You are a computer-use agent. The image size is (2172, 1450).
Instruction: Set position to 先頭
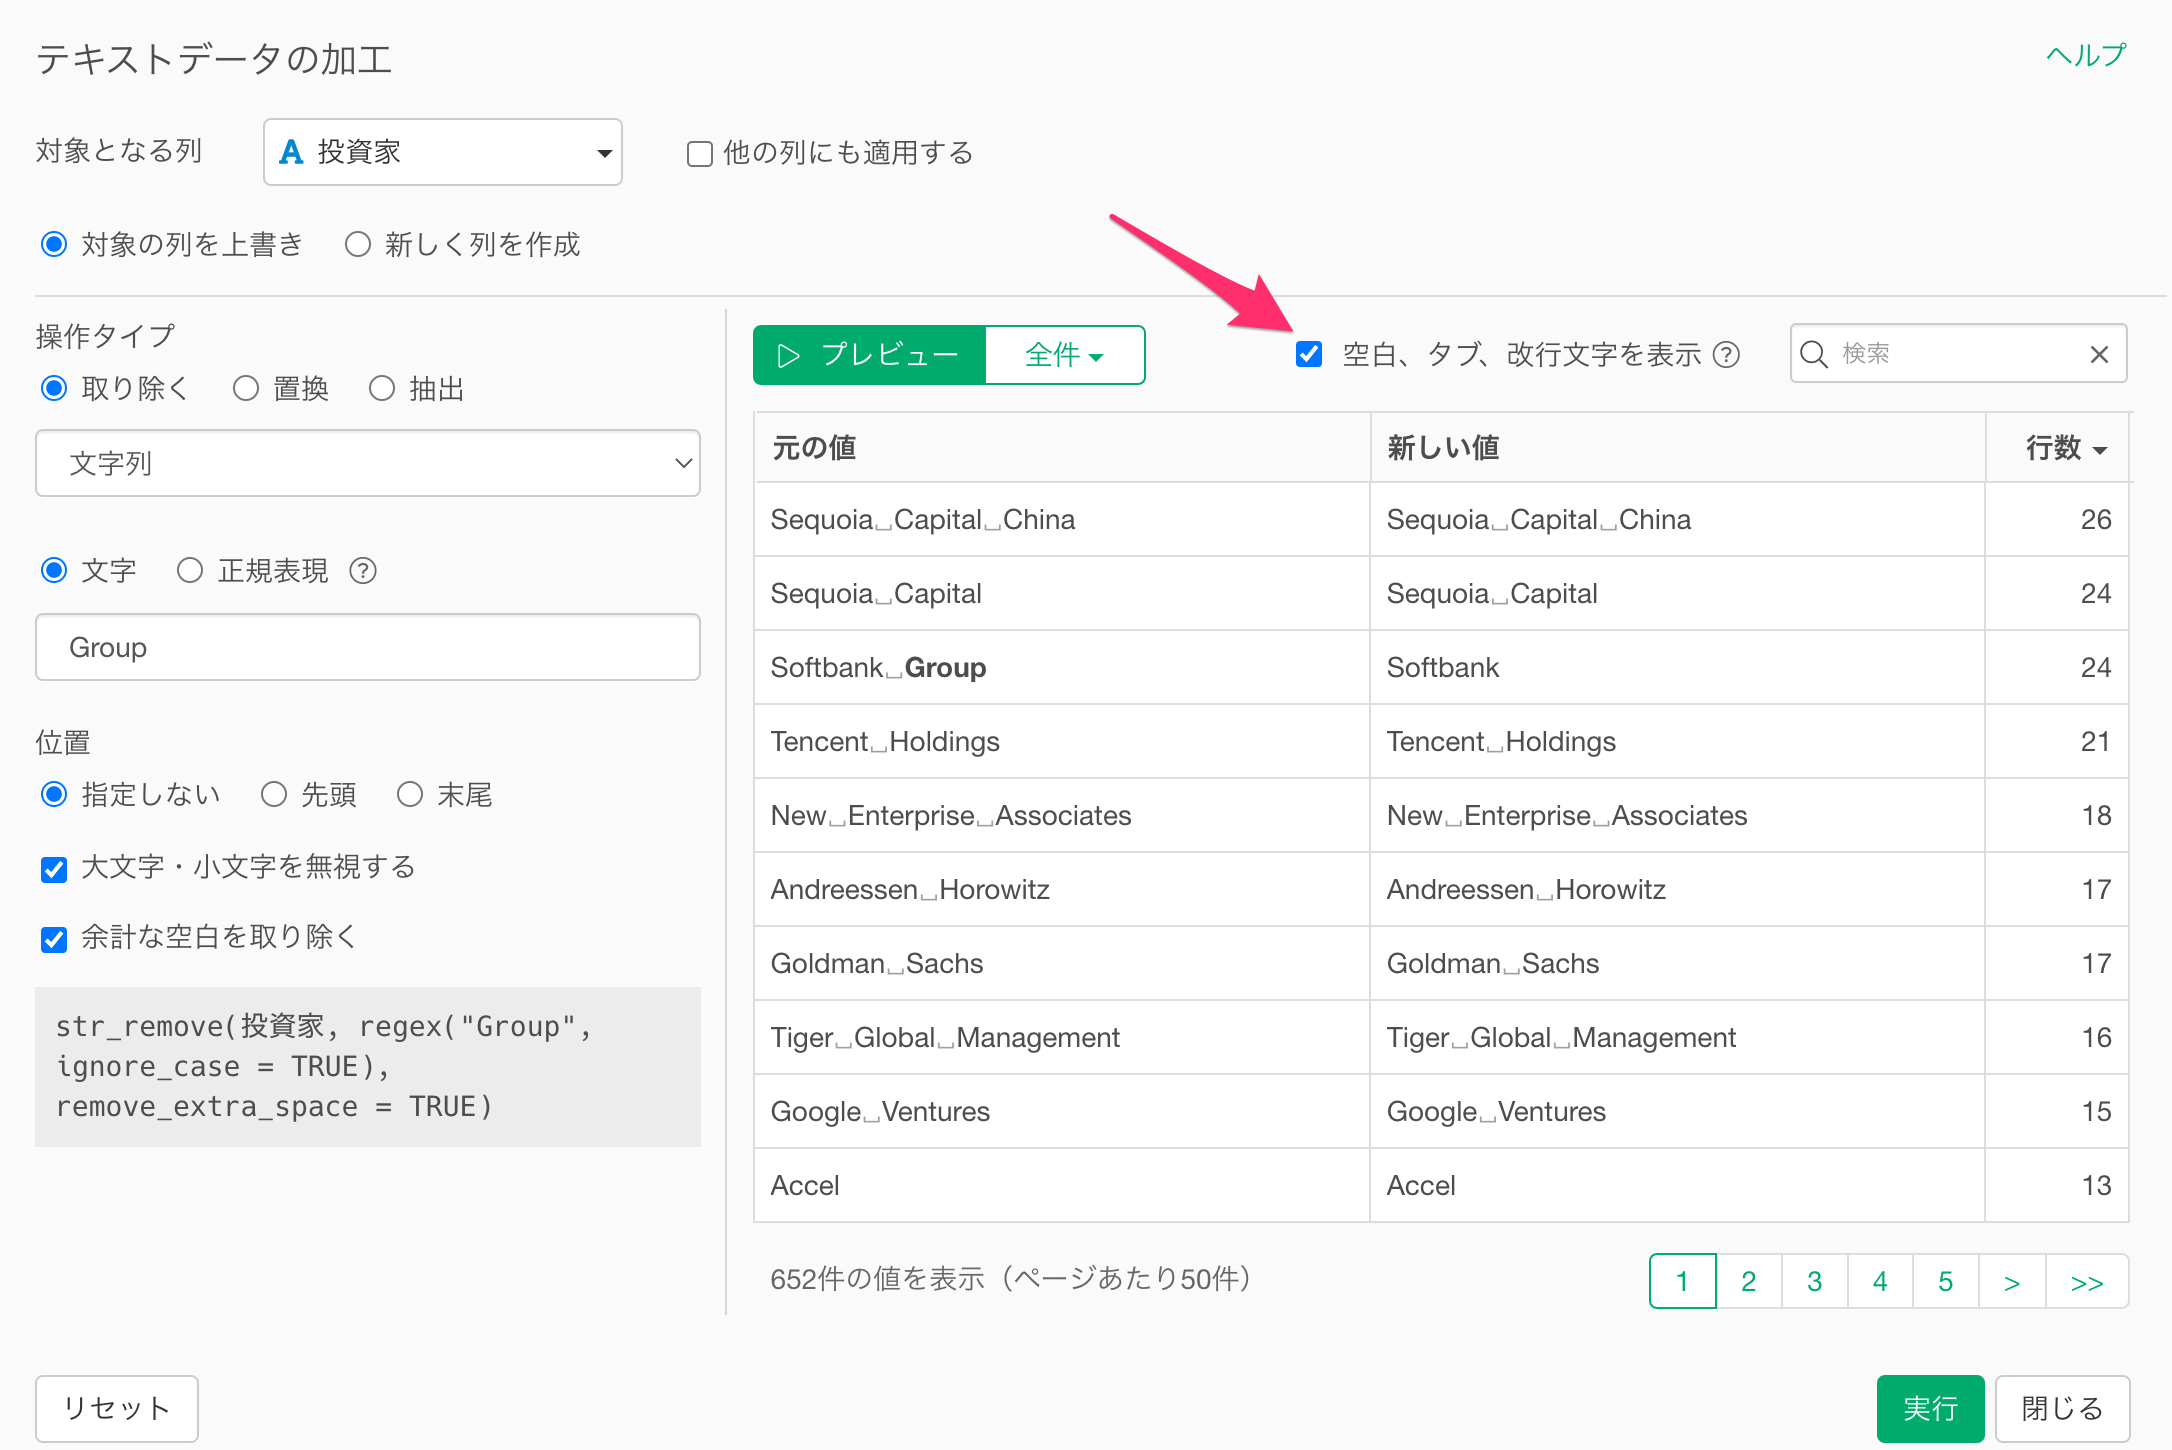(274, 794)
